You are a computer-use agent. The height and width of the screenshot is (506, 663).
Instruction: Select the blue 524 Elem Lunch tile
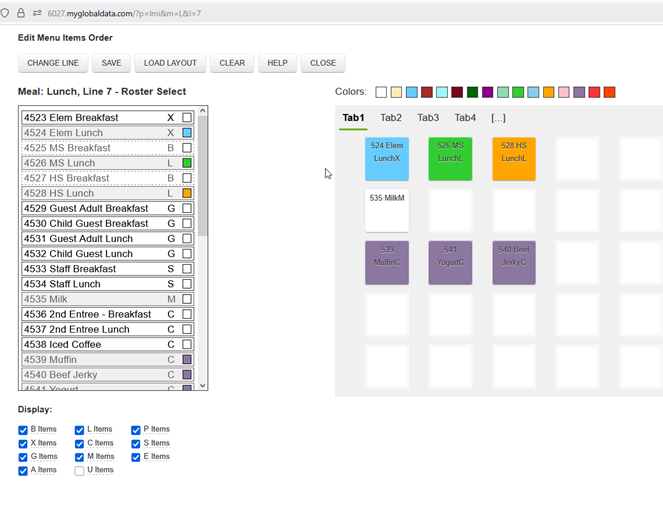coord(387,159)
